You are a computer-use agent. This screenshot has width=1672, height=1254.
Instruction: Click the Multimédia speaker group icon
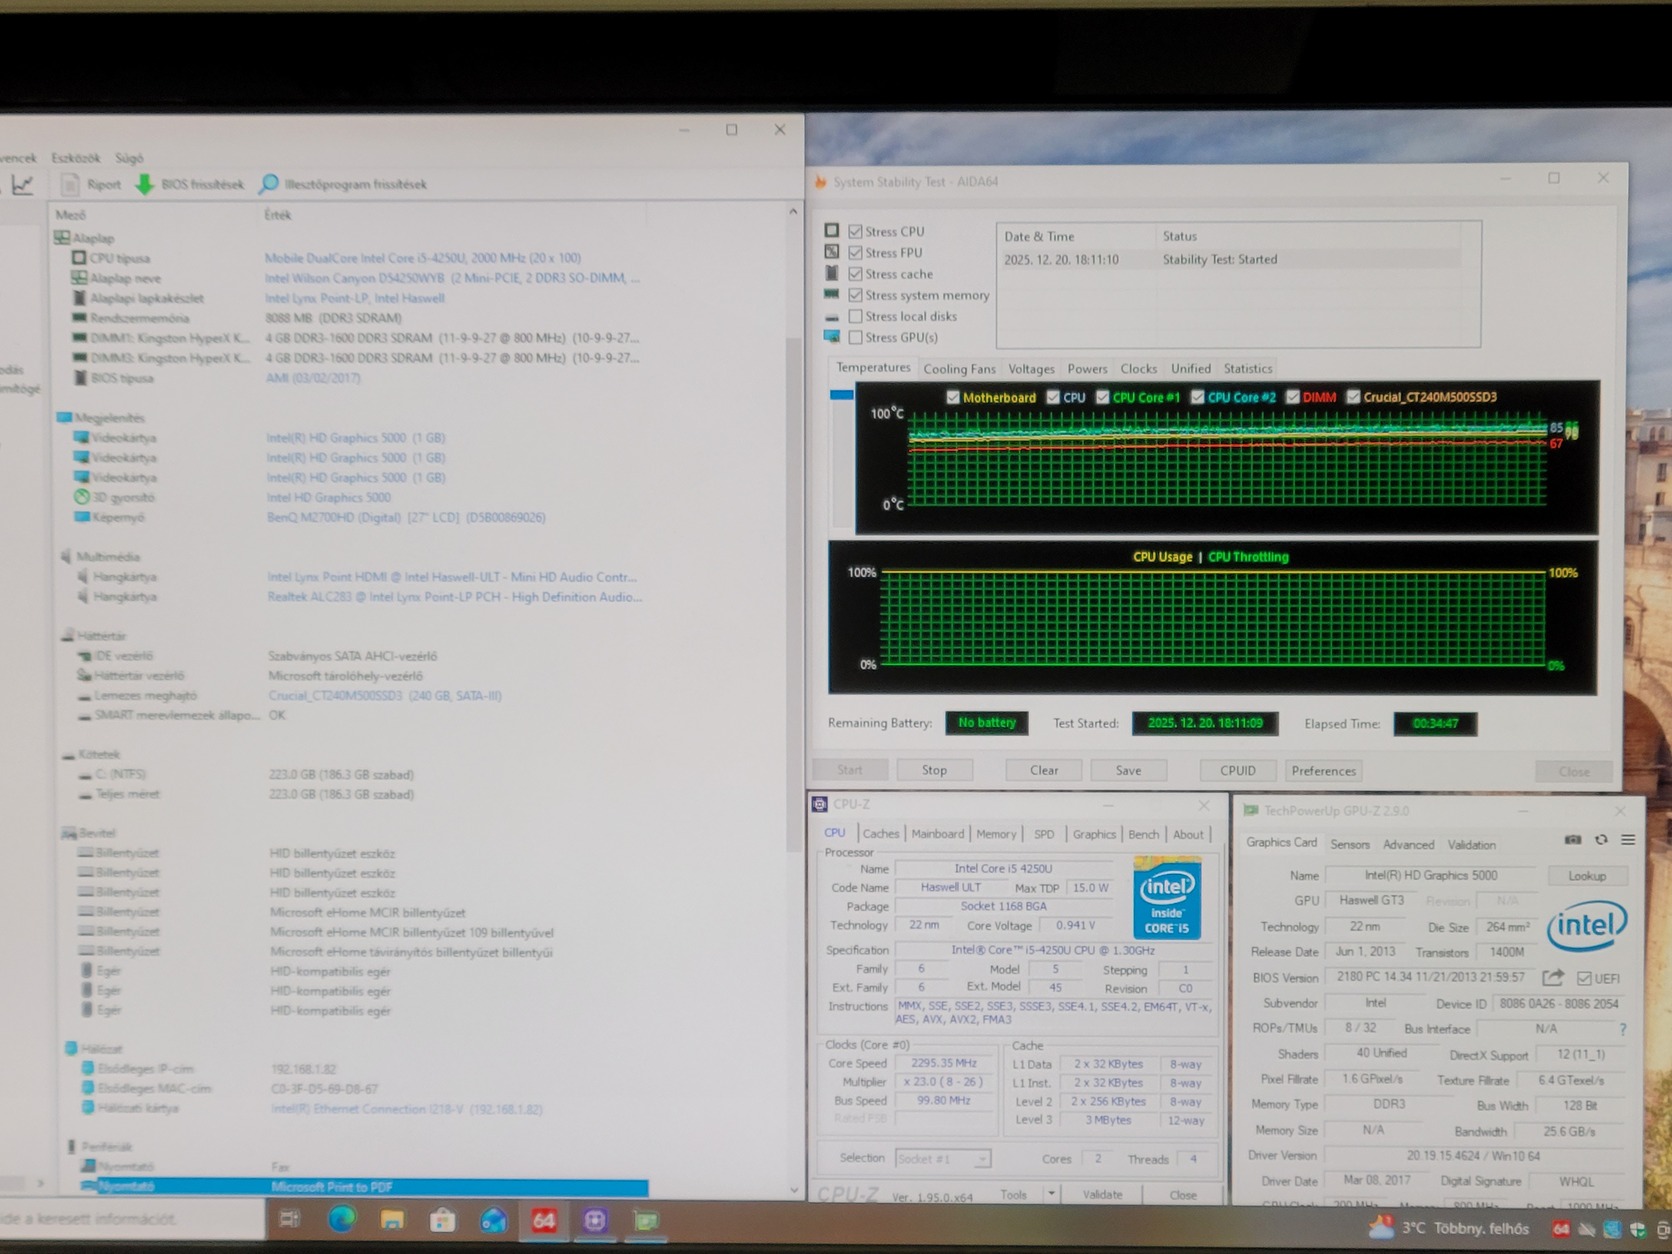[66, 556]
